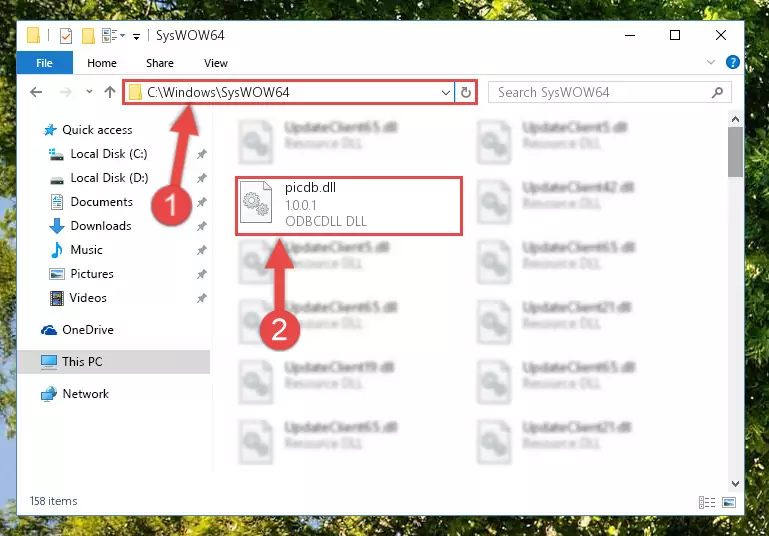This screenshot has height=536, width=769.
Task: Click the pin icon next to Music
Action: [202, 250]
